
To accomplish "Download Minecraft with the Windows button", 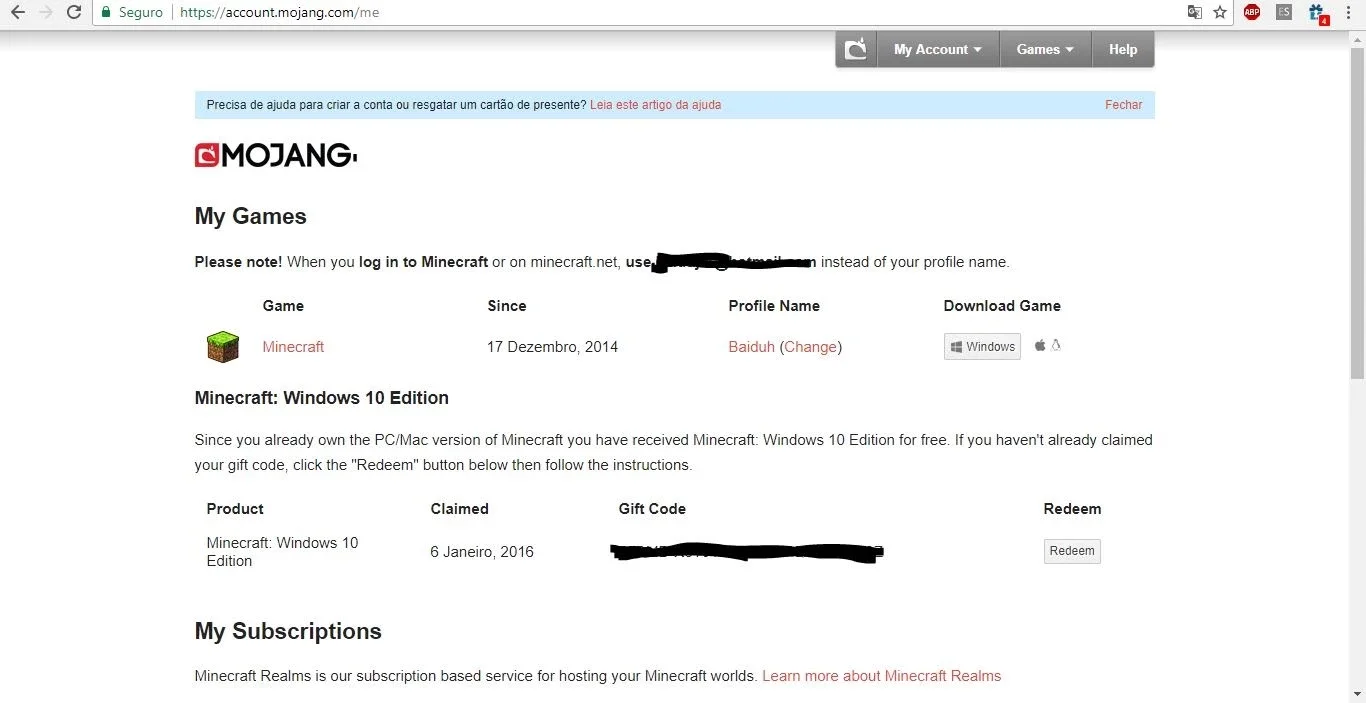I will click(x=982, y=347).
